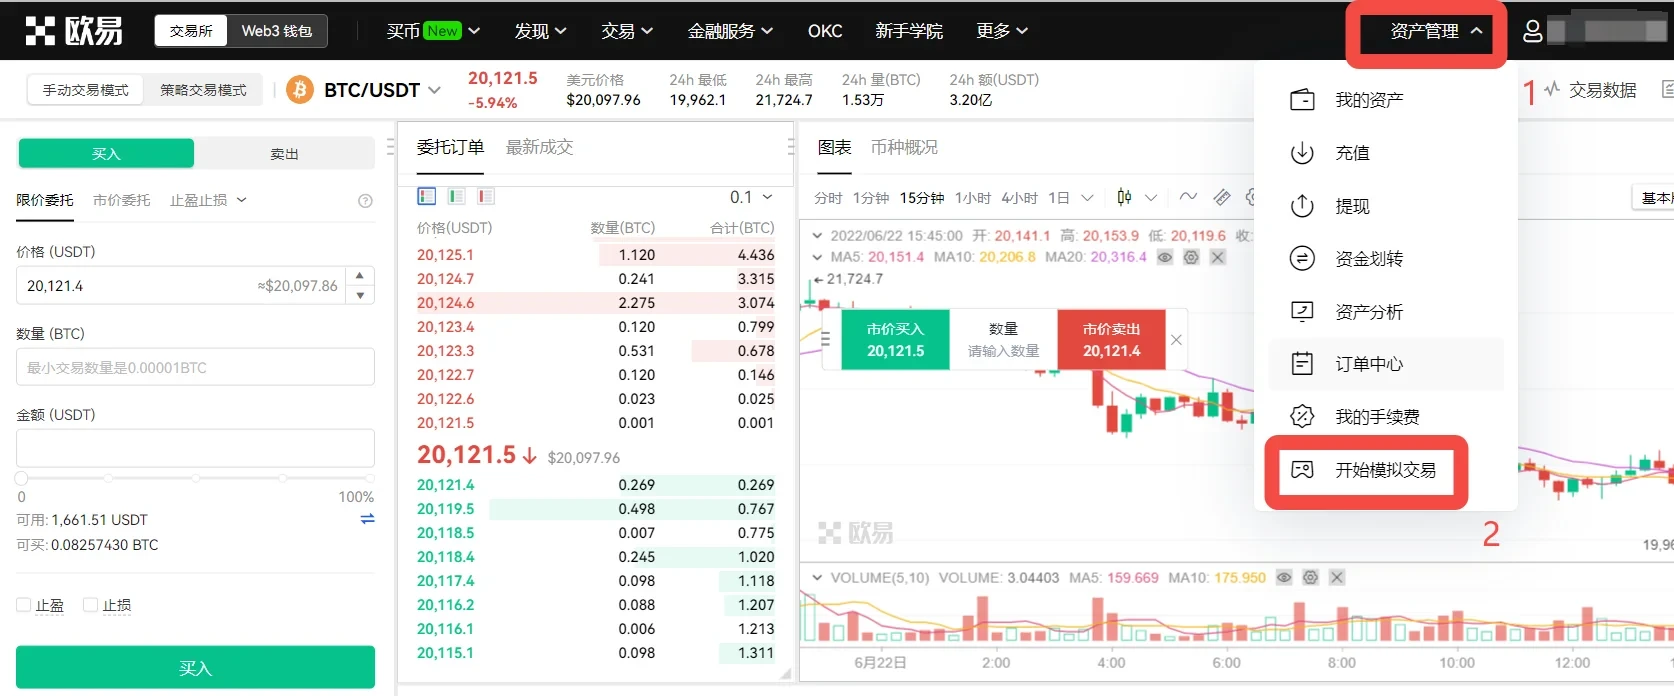The height and width of the screenshot is (696, 1674).
Task: Click the panel menu icon right of 最新成交
Action: click(x=791, y=147)
